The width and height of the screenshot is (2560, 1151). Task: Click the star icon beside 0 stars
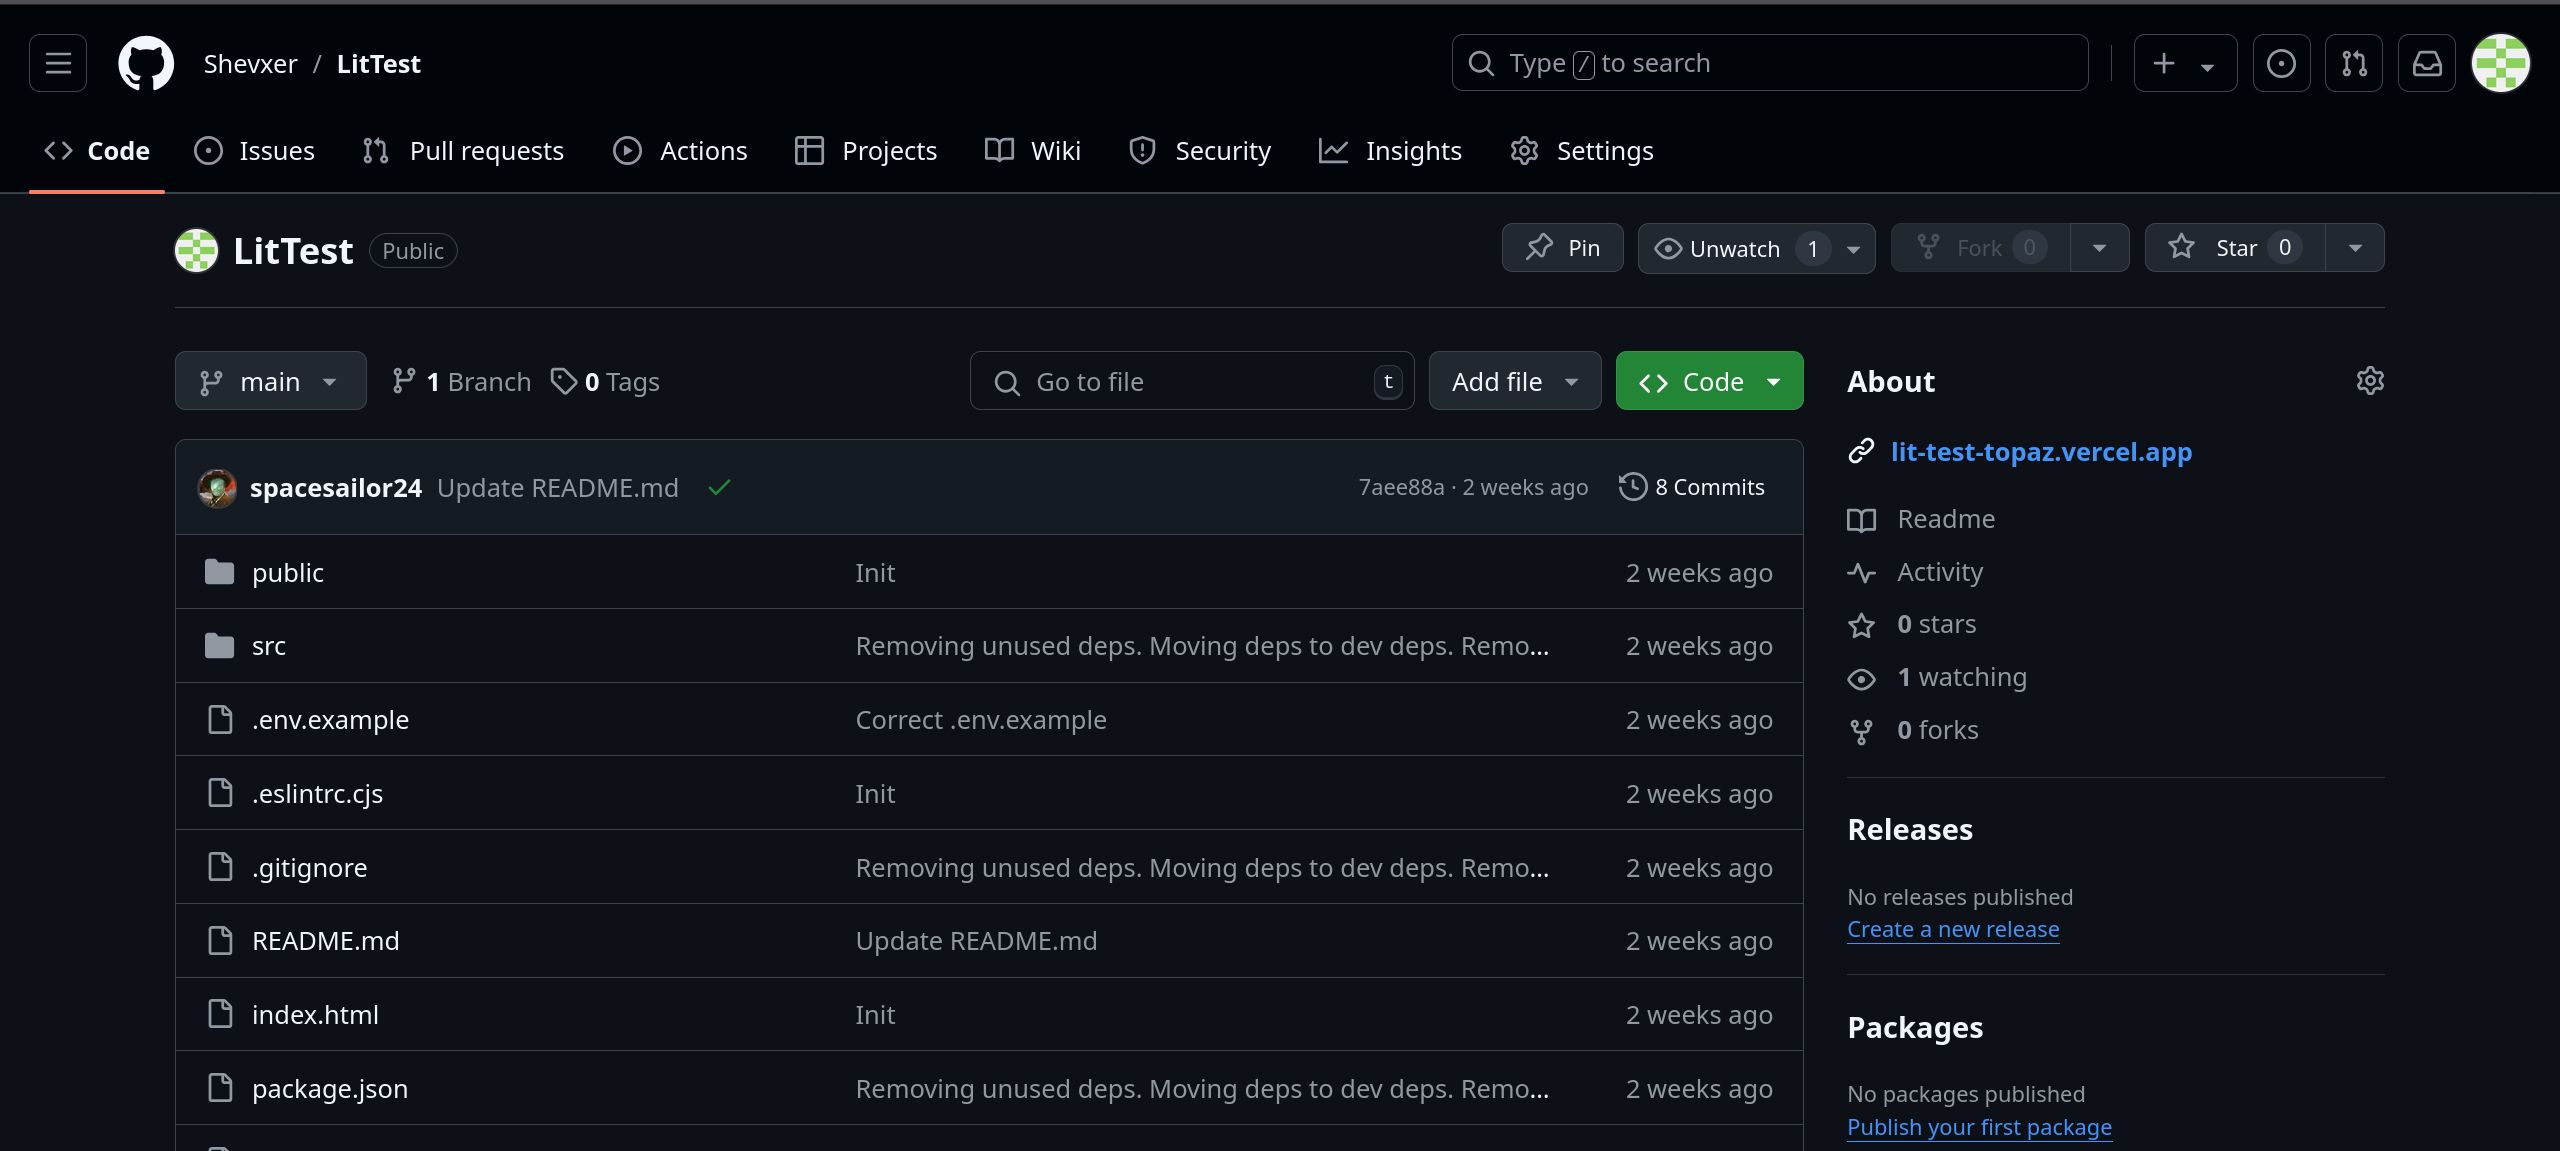pyautogui.click(x=1861, y=626)
